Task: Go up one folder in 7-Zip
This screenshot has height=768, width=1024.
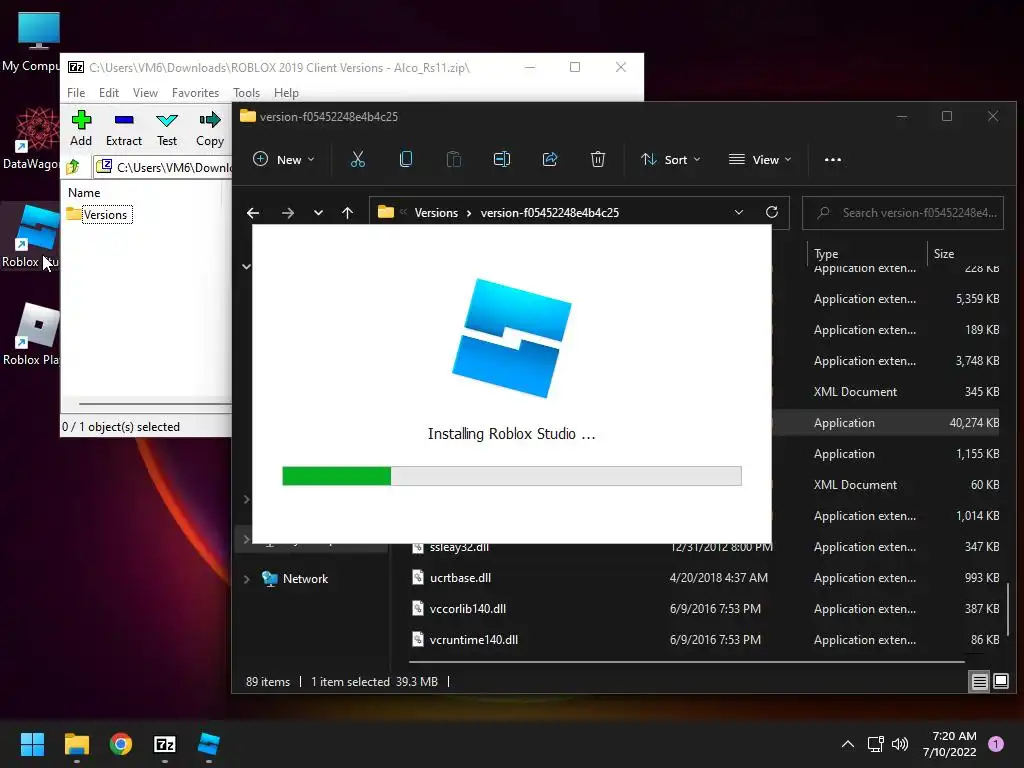Action: click(x=72, y=167)
